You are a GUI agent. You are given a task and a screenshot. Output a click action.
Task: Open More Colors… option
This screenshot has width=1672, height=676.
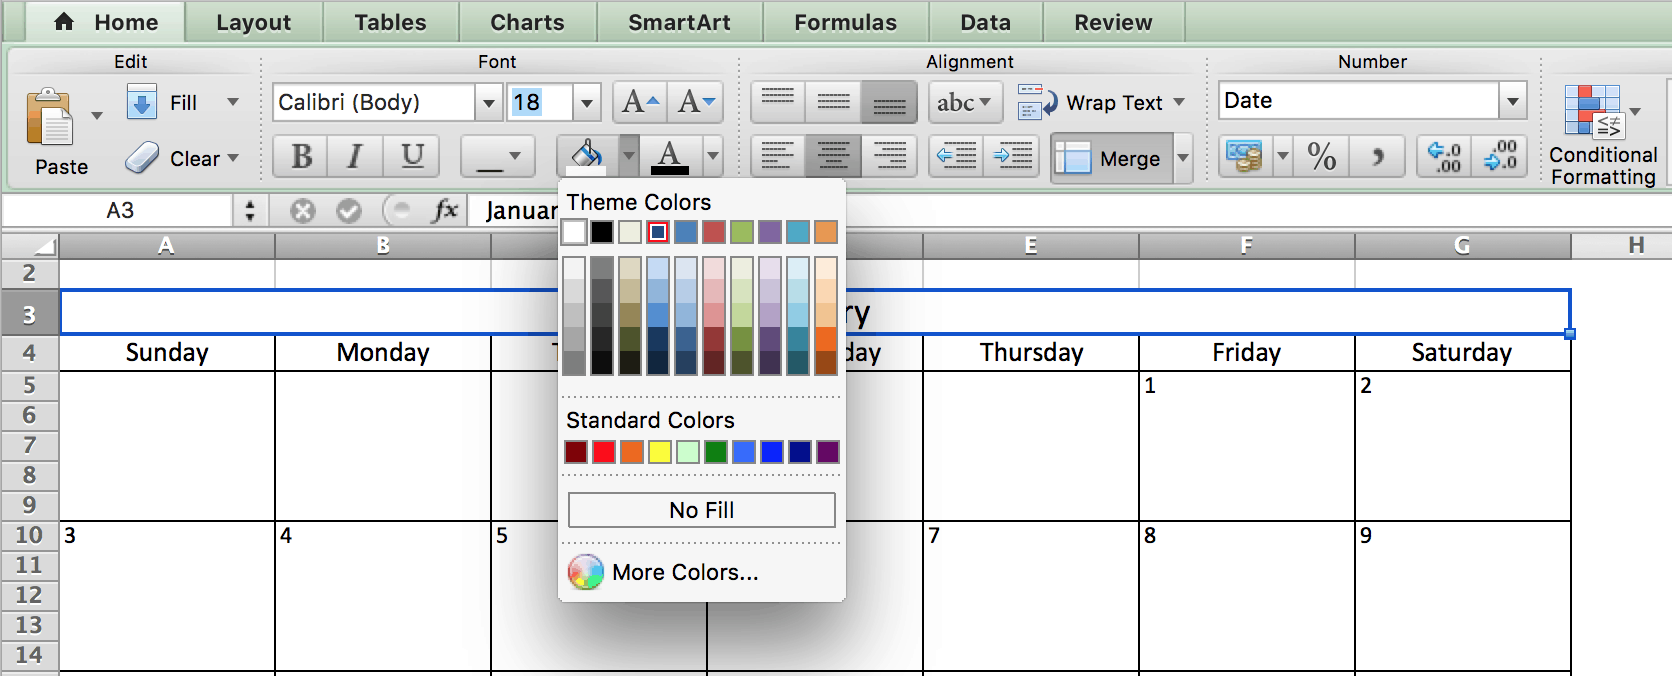[x=685, y=572]
